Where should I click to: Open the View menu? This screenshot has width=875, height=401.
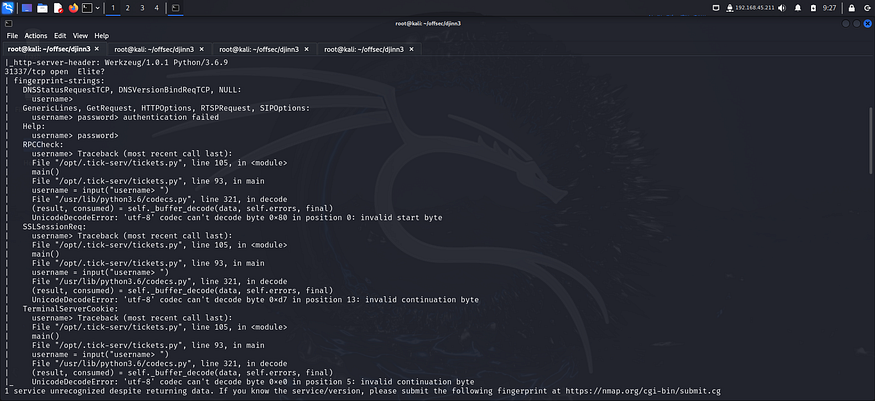click(x=80, y=36)
